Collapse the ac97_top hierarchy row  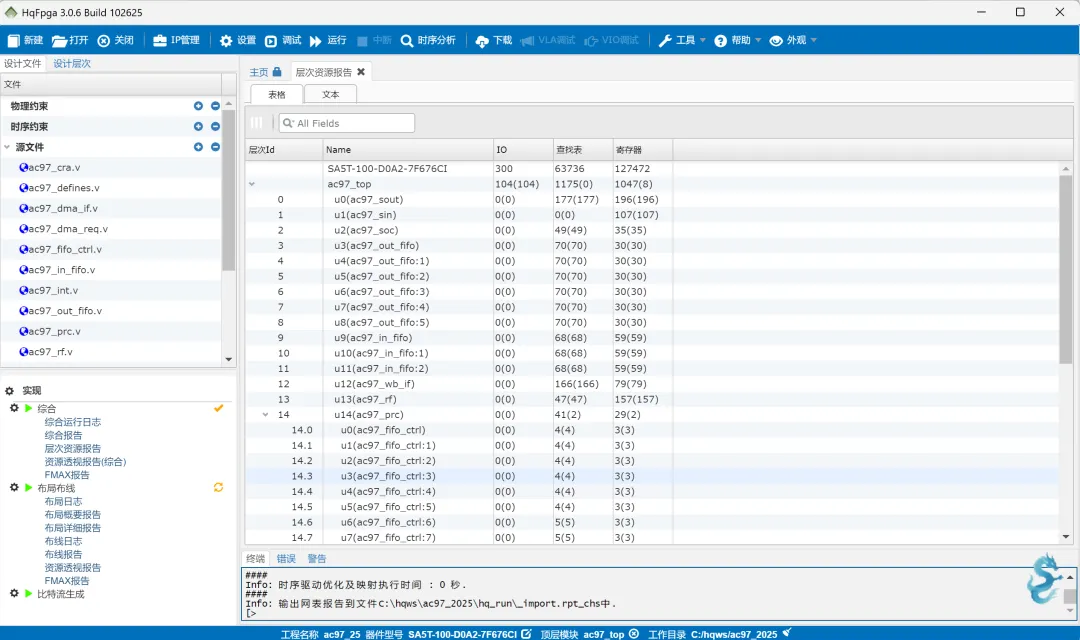(x=252, y=184)
